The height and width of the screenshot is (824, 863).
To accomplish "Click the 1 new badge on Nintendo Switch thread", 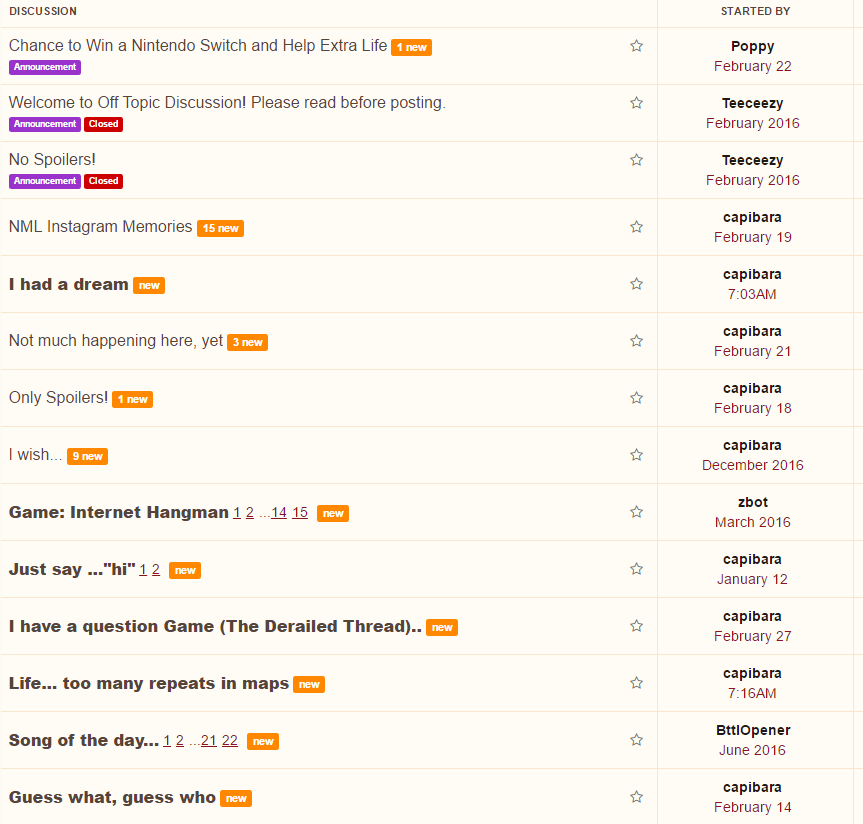I will 411,47.
